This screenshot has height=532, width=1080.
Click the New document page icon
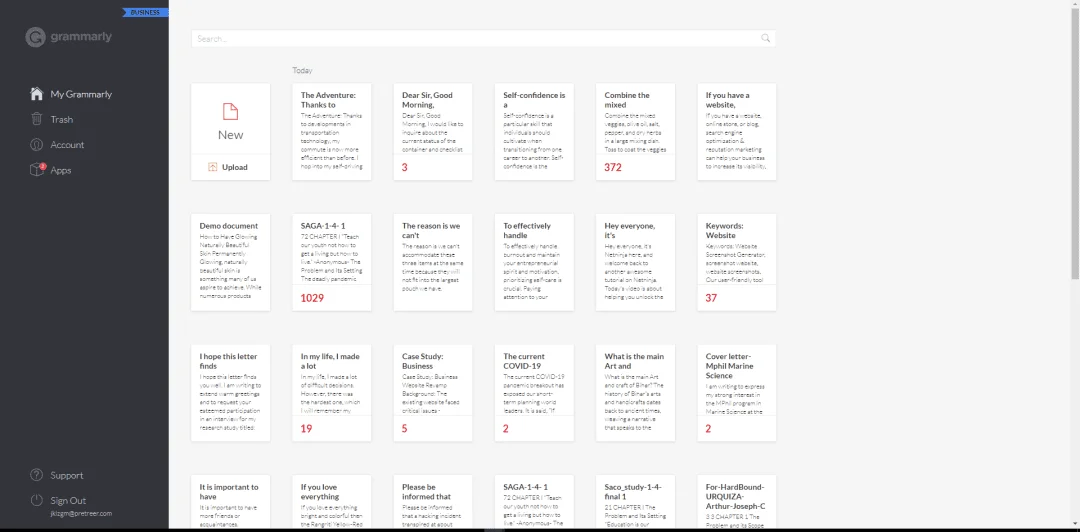coord(230,111)
